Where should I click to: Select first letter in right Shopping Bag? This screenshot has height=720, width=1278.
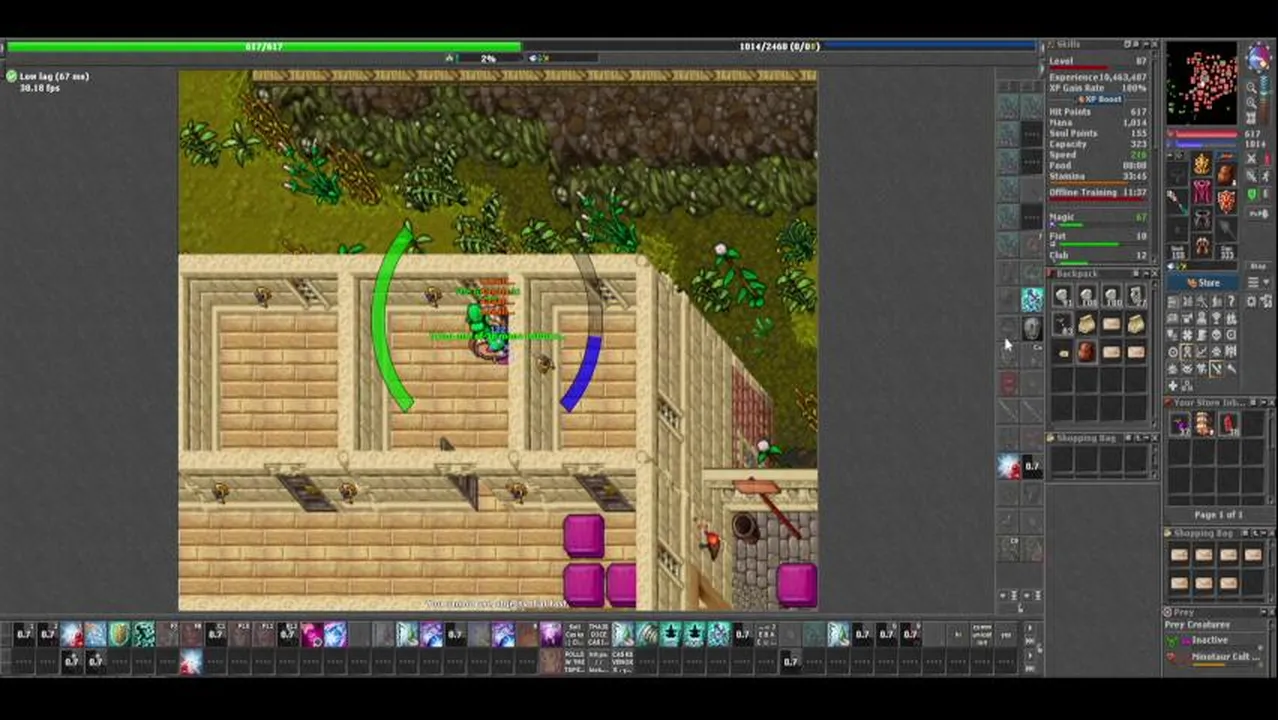[1180, 555]
